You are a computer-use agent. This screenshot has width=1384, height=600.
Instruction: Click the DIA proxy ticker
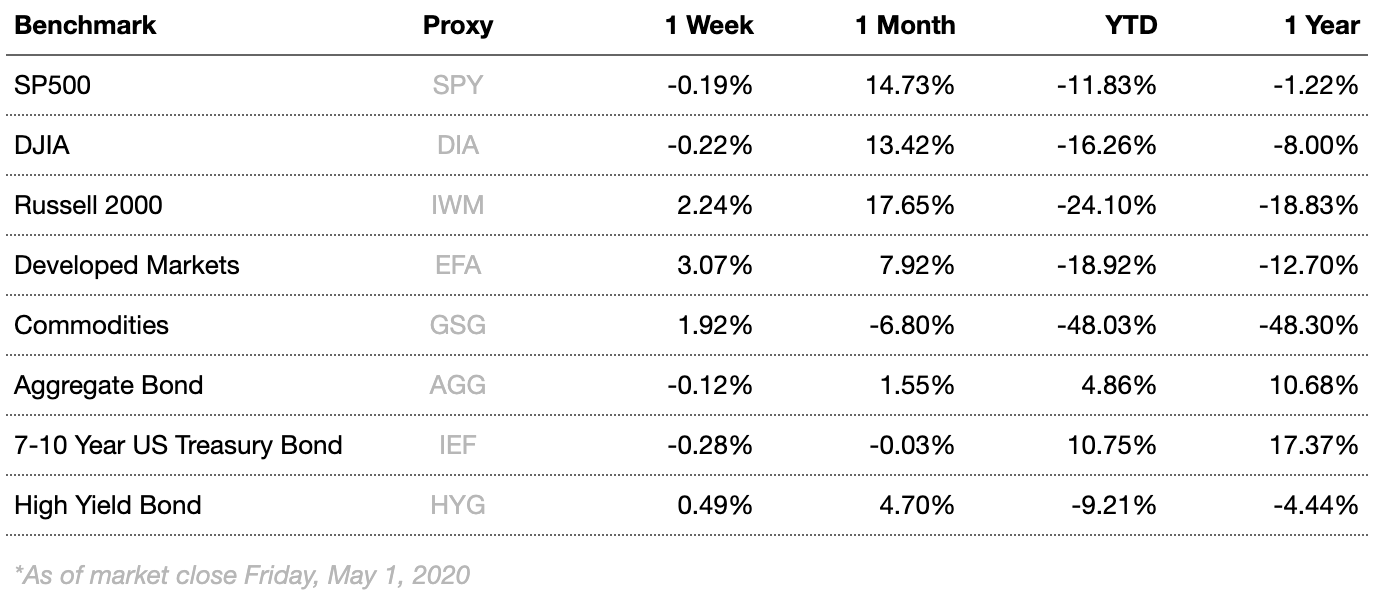(458, 145)
